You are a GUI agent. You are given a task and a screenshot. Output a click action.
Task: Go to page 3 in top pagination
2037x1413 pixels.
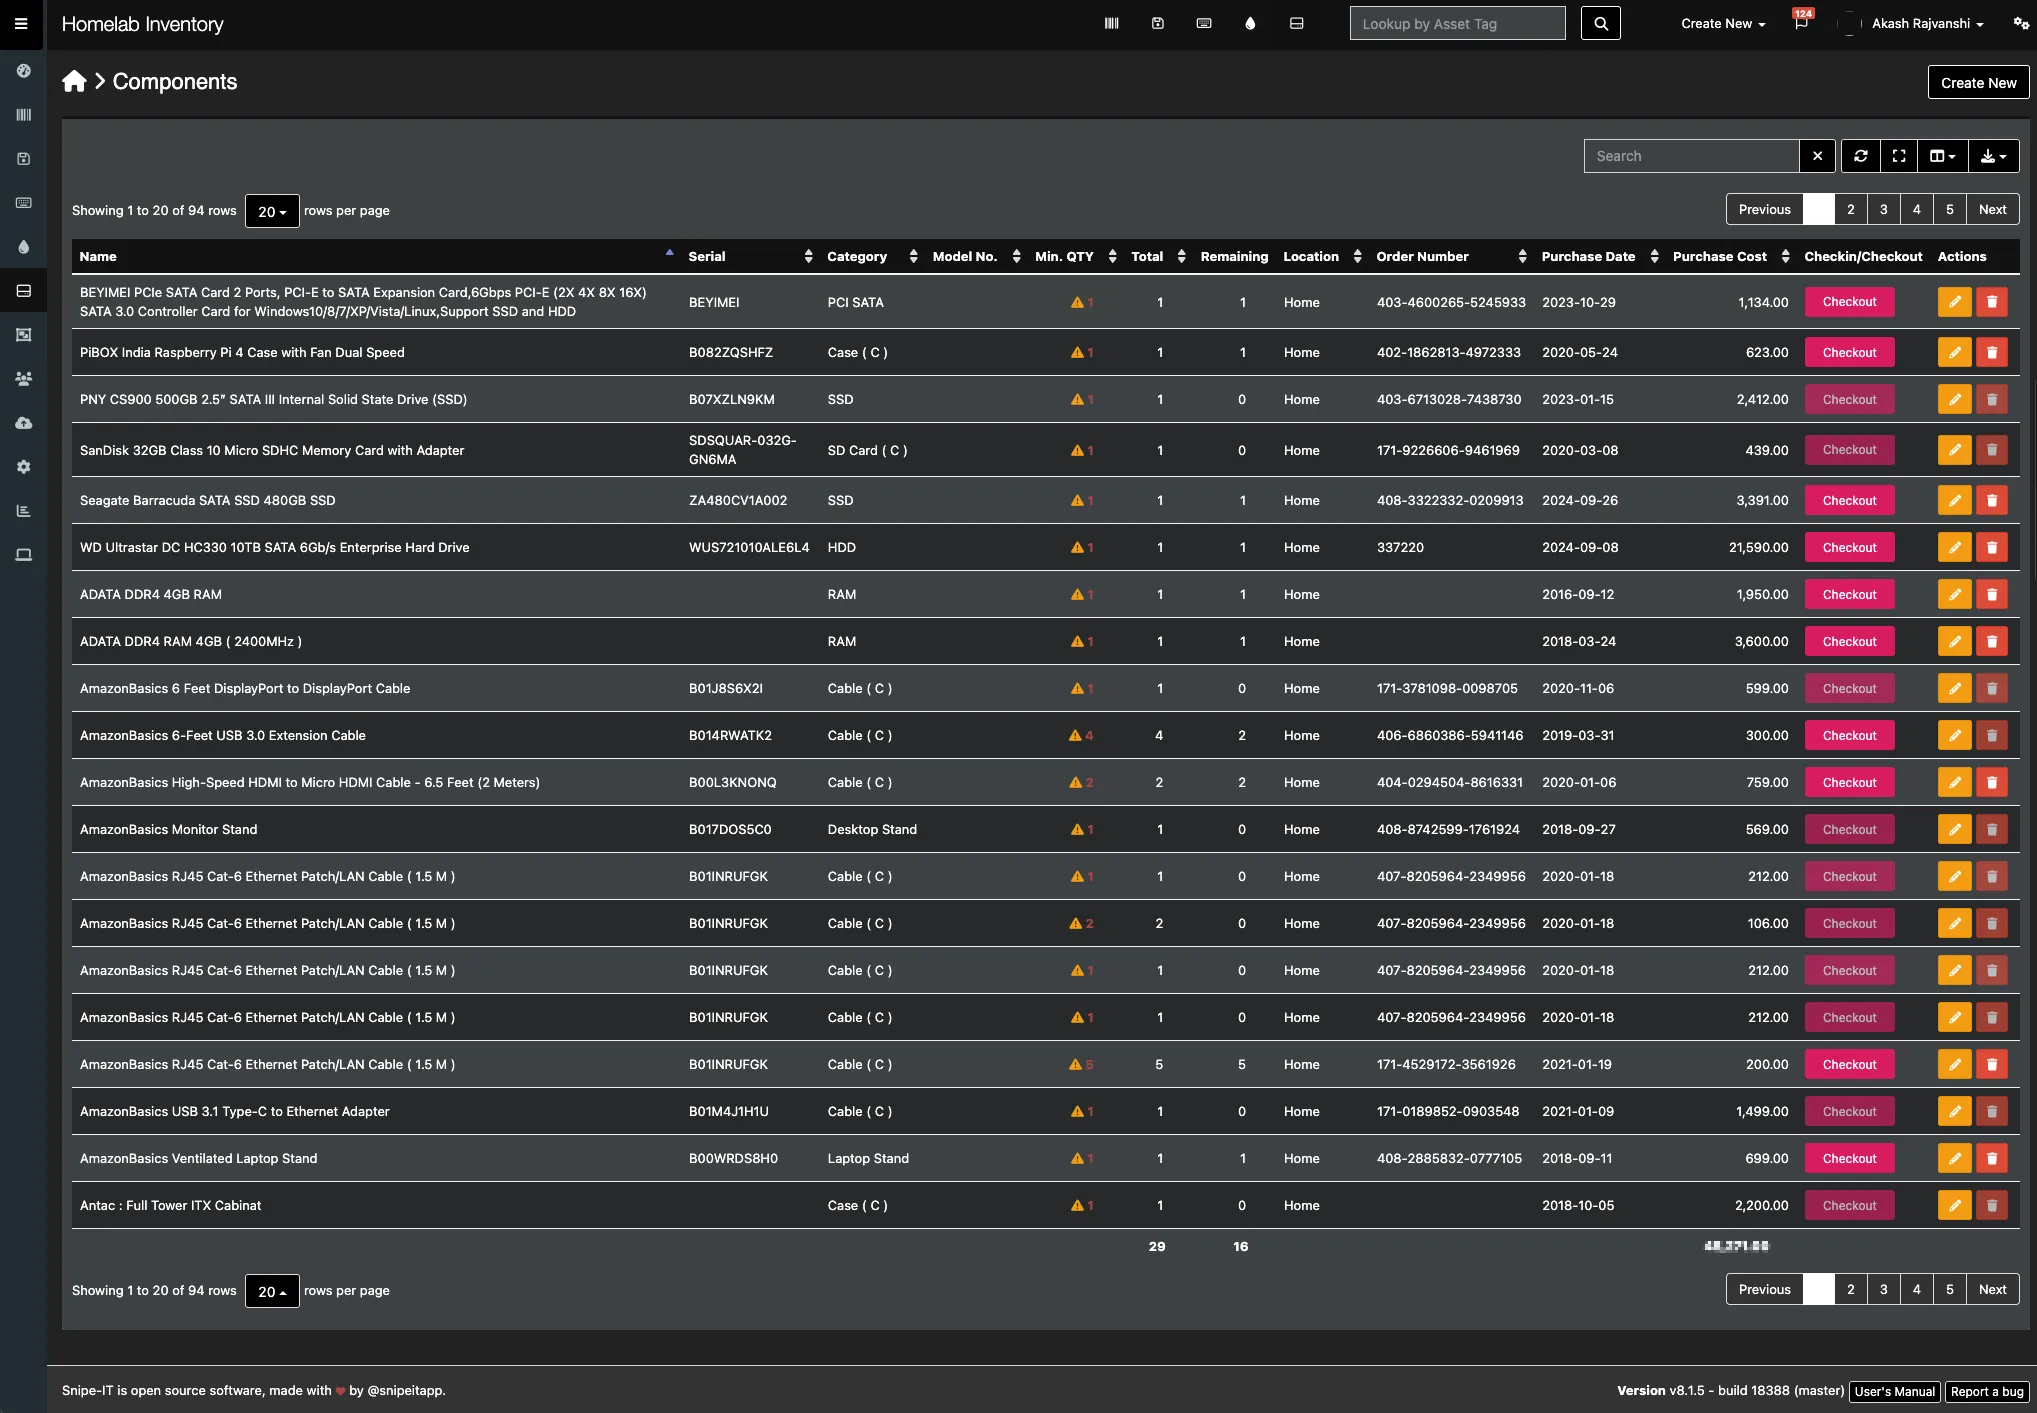pyautogui.click(x=1883, y=209)
